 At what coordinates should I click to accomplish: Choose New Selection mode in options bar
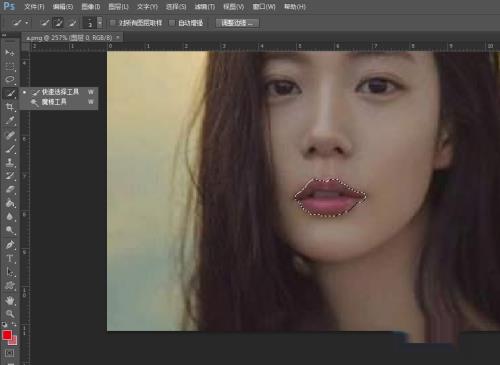pyautogui.click(x=45, y=23)
